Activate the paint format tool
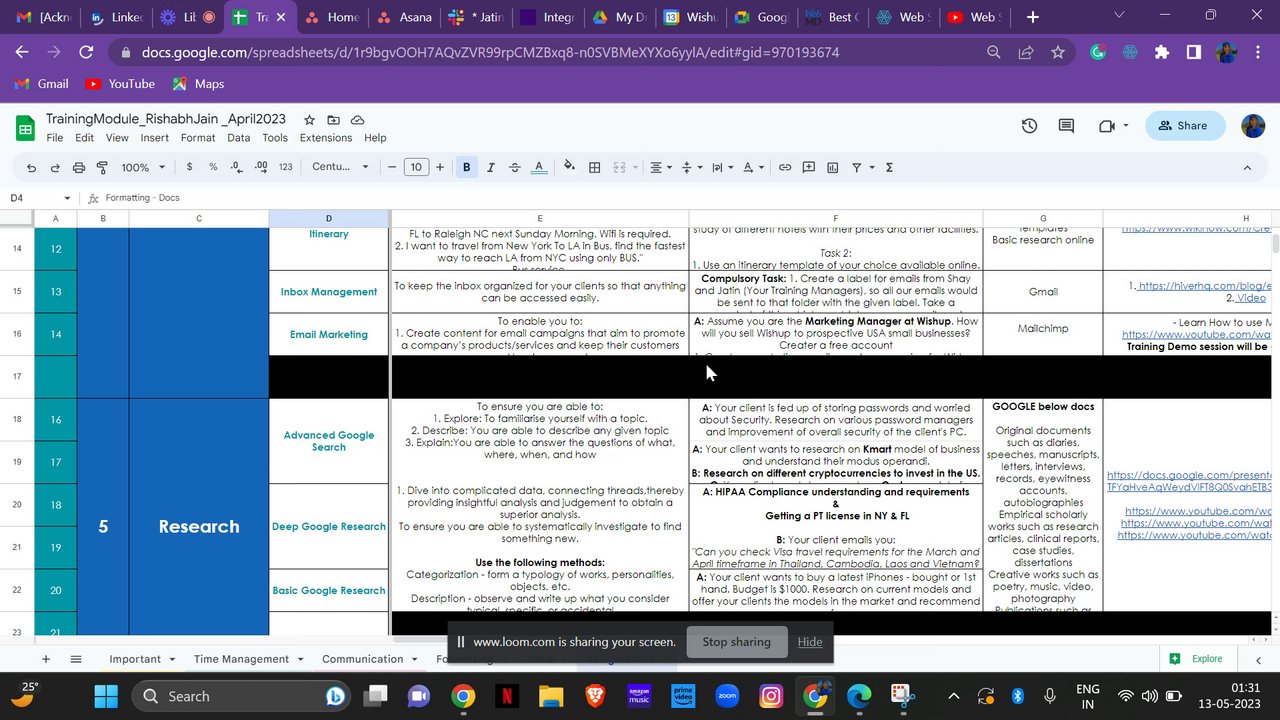 [x=102, y=167]
